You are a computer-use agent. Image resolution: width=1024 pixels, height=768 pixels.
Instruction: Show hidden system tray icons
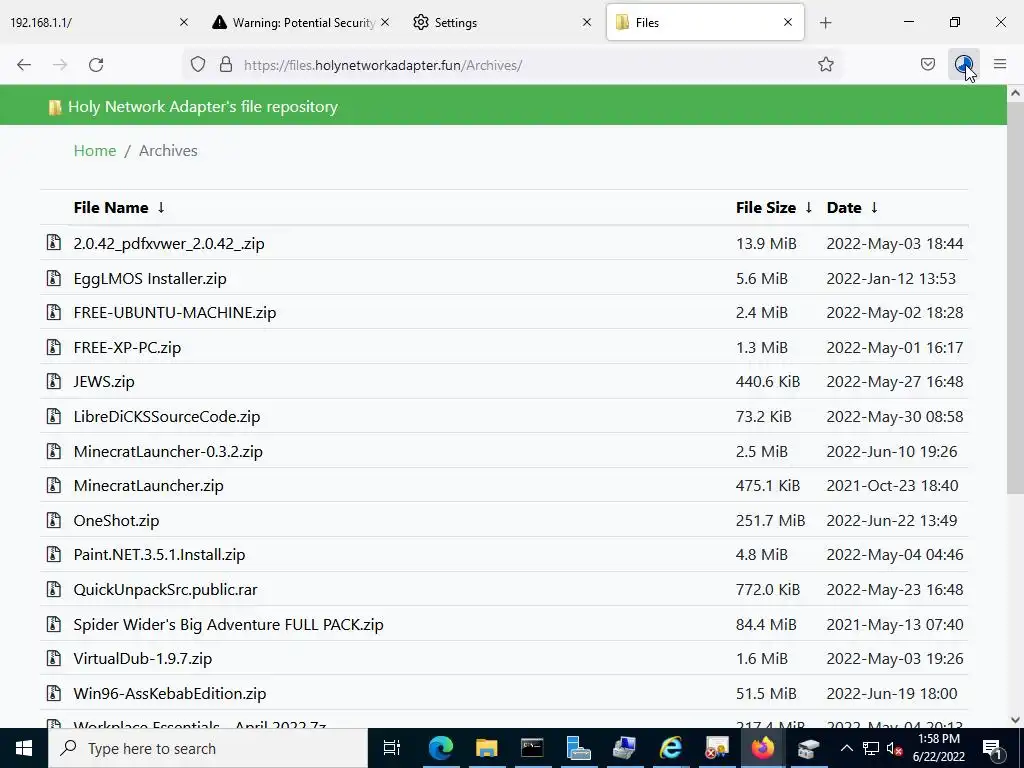(846, 748)
